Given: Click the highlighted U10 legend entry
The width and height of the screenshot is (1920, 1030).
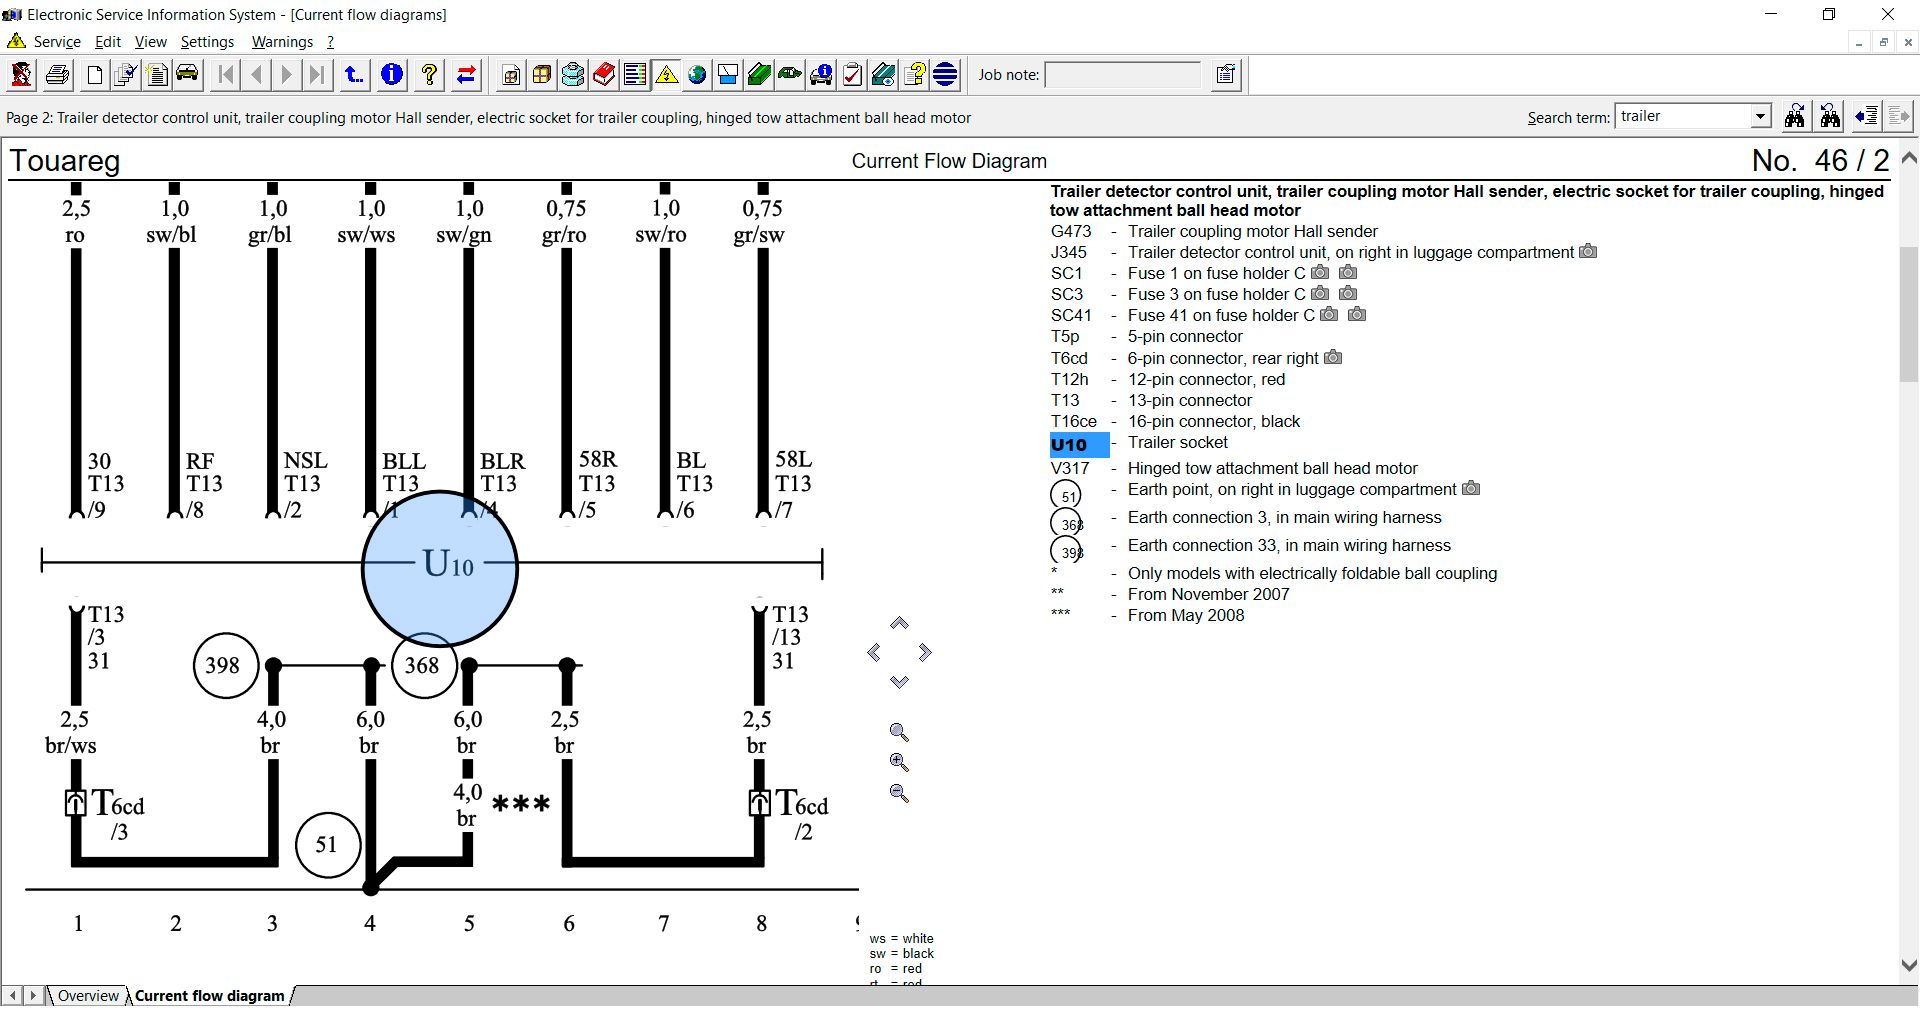Looking at the screenshot, I should coord(1079,445).
